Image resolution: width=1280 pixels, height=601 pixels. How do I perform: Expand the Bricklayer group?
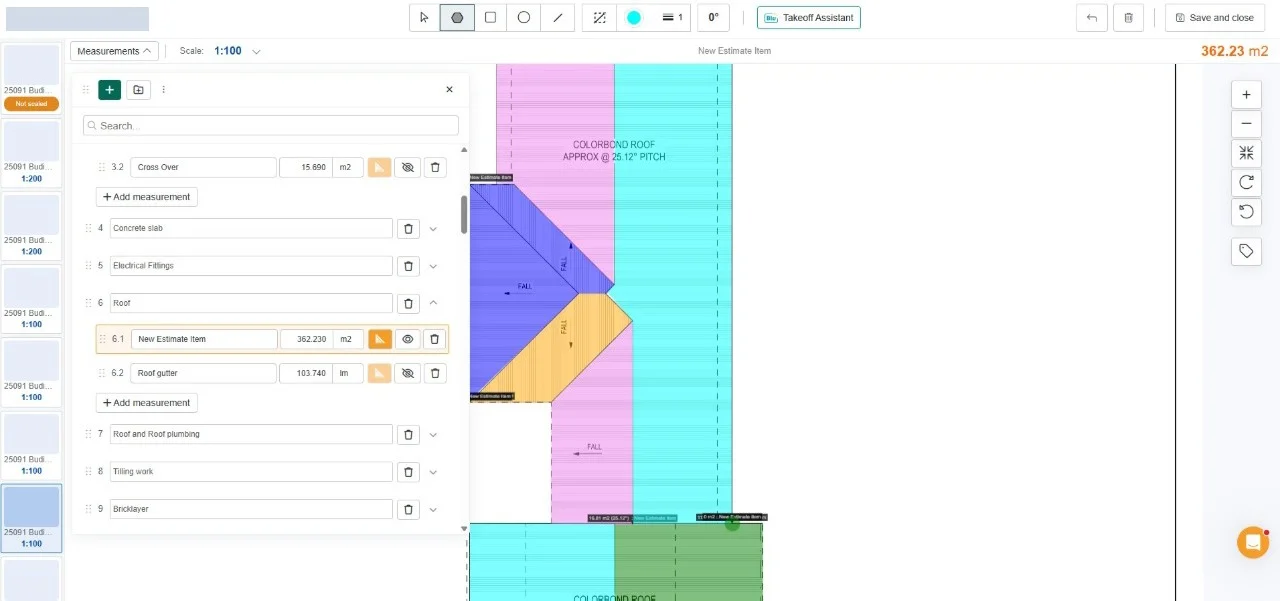433,509
